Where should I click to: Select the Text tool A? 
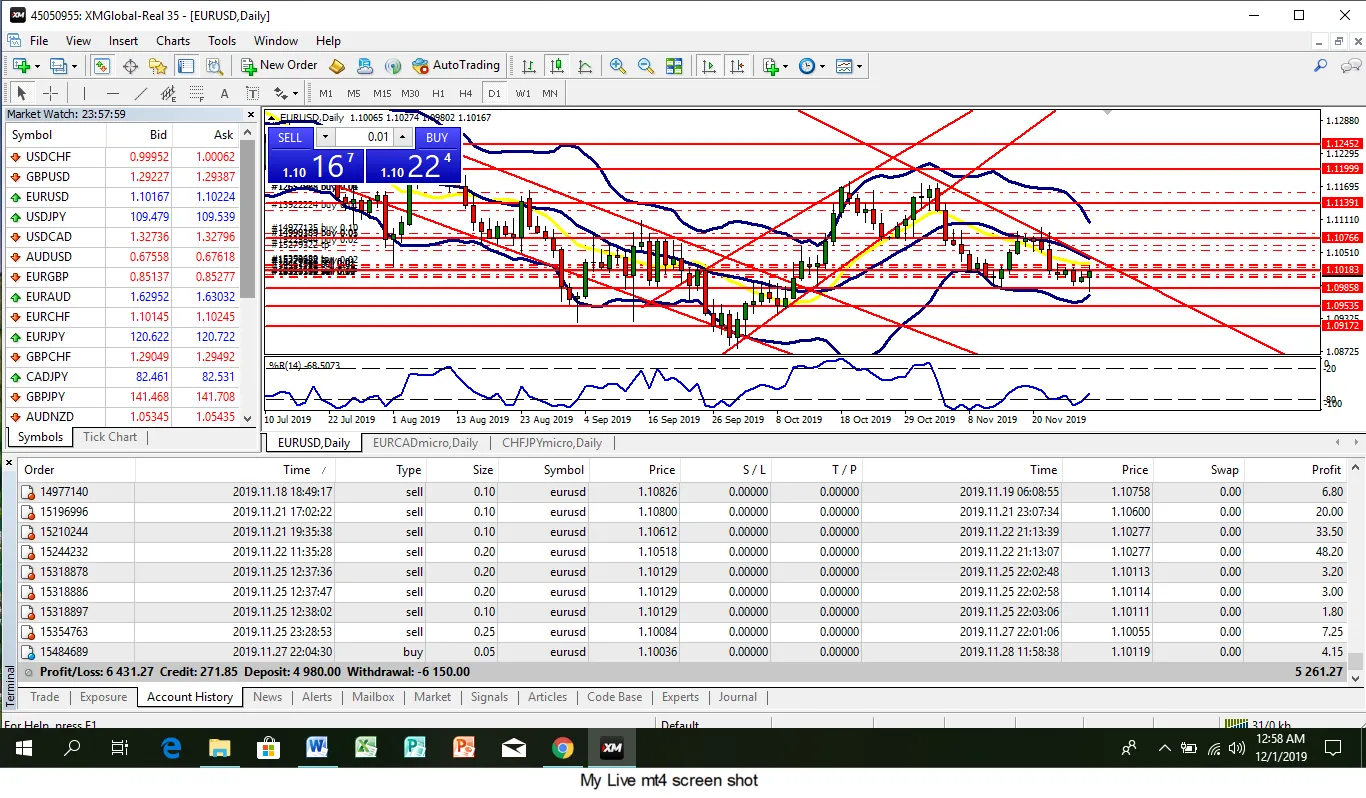tap(225, 93)
